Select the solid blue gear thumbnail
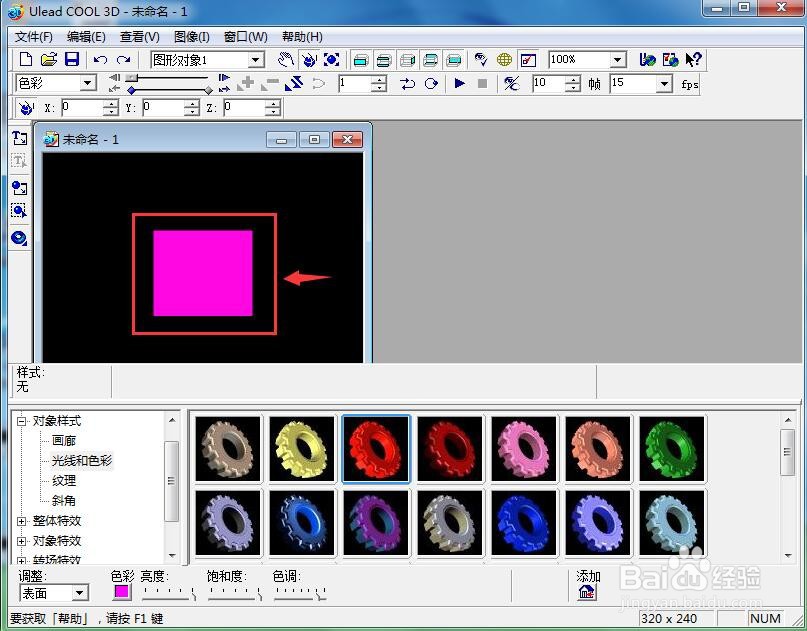The image size is (807, 631). point(524,523)
